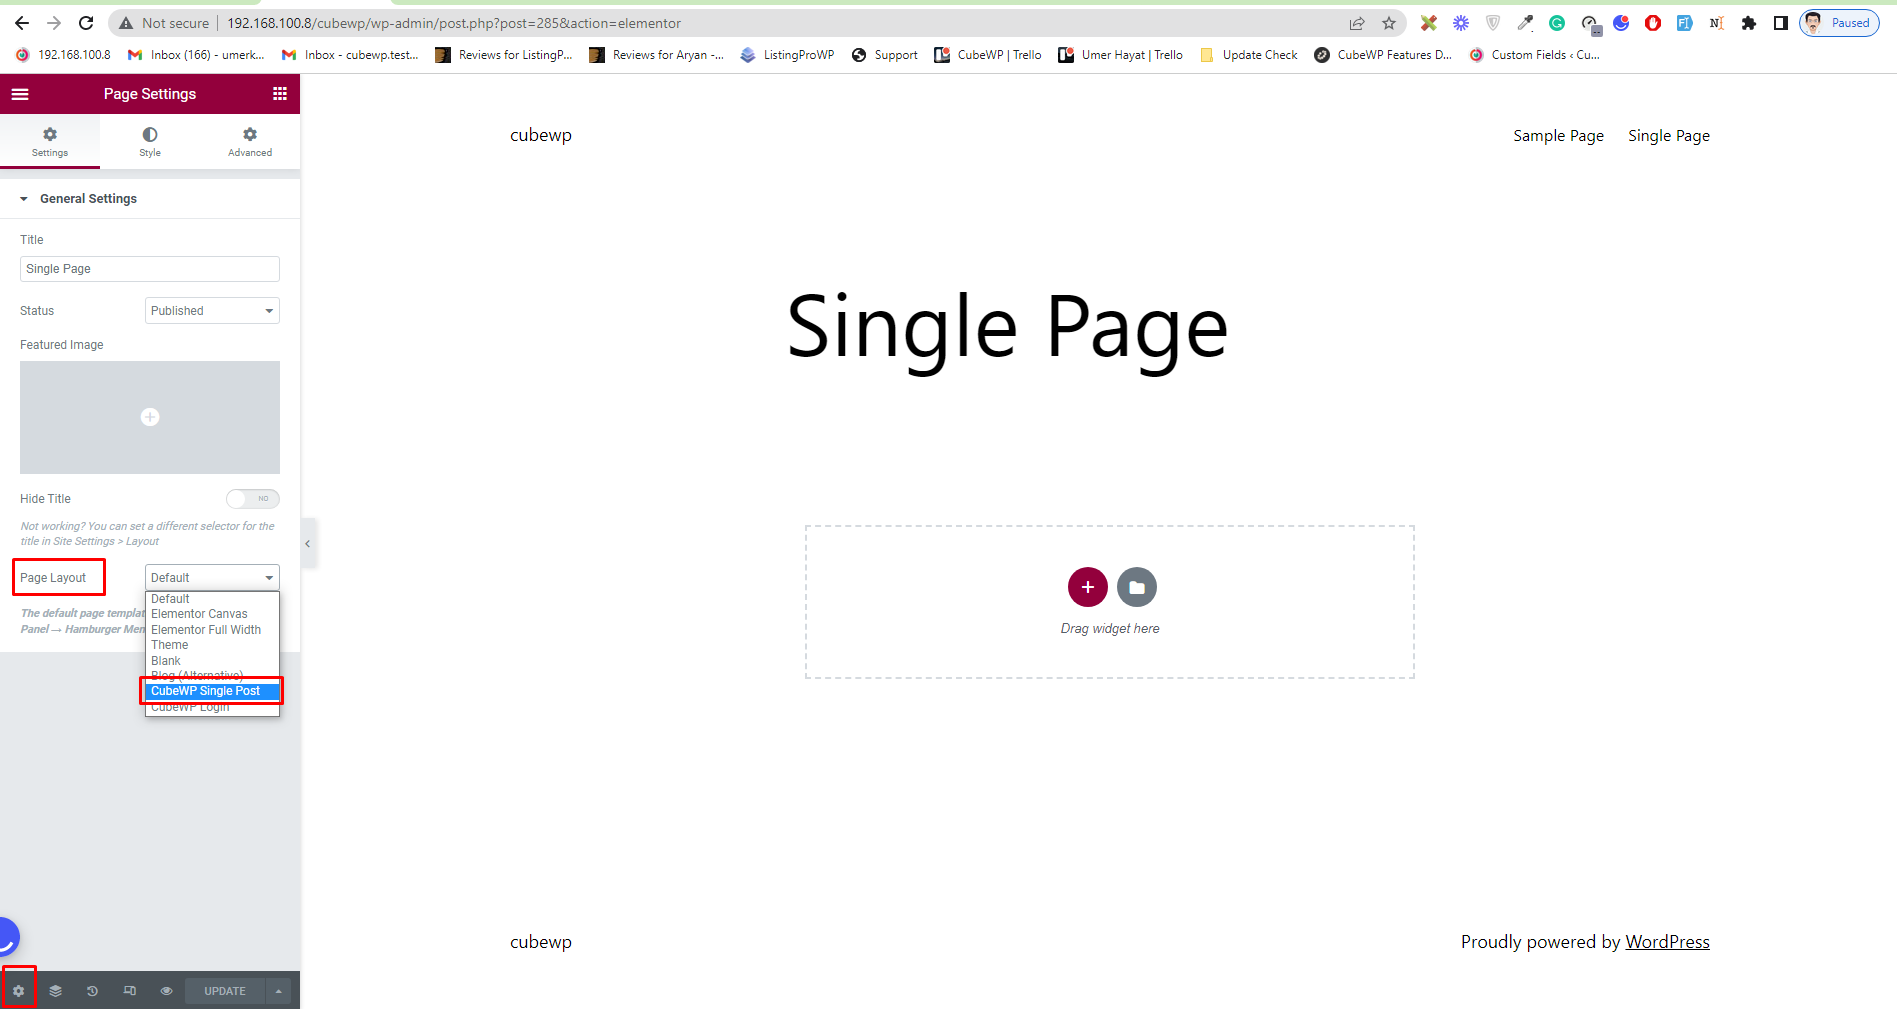Viewport: 1897px width, 1009px height.
Task: Open the Single Page menu link
Action: point(1669,136)
